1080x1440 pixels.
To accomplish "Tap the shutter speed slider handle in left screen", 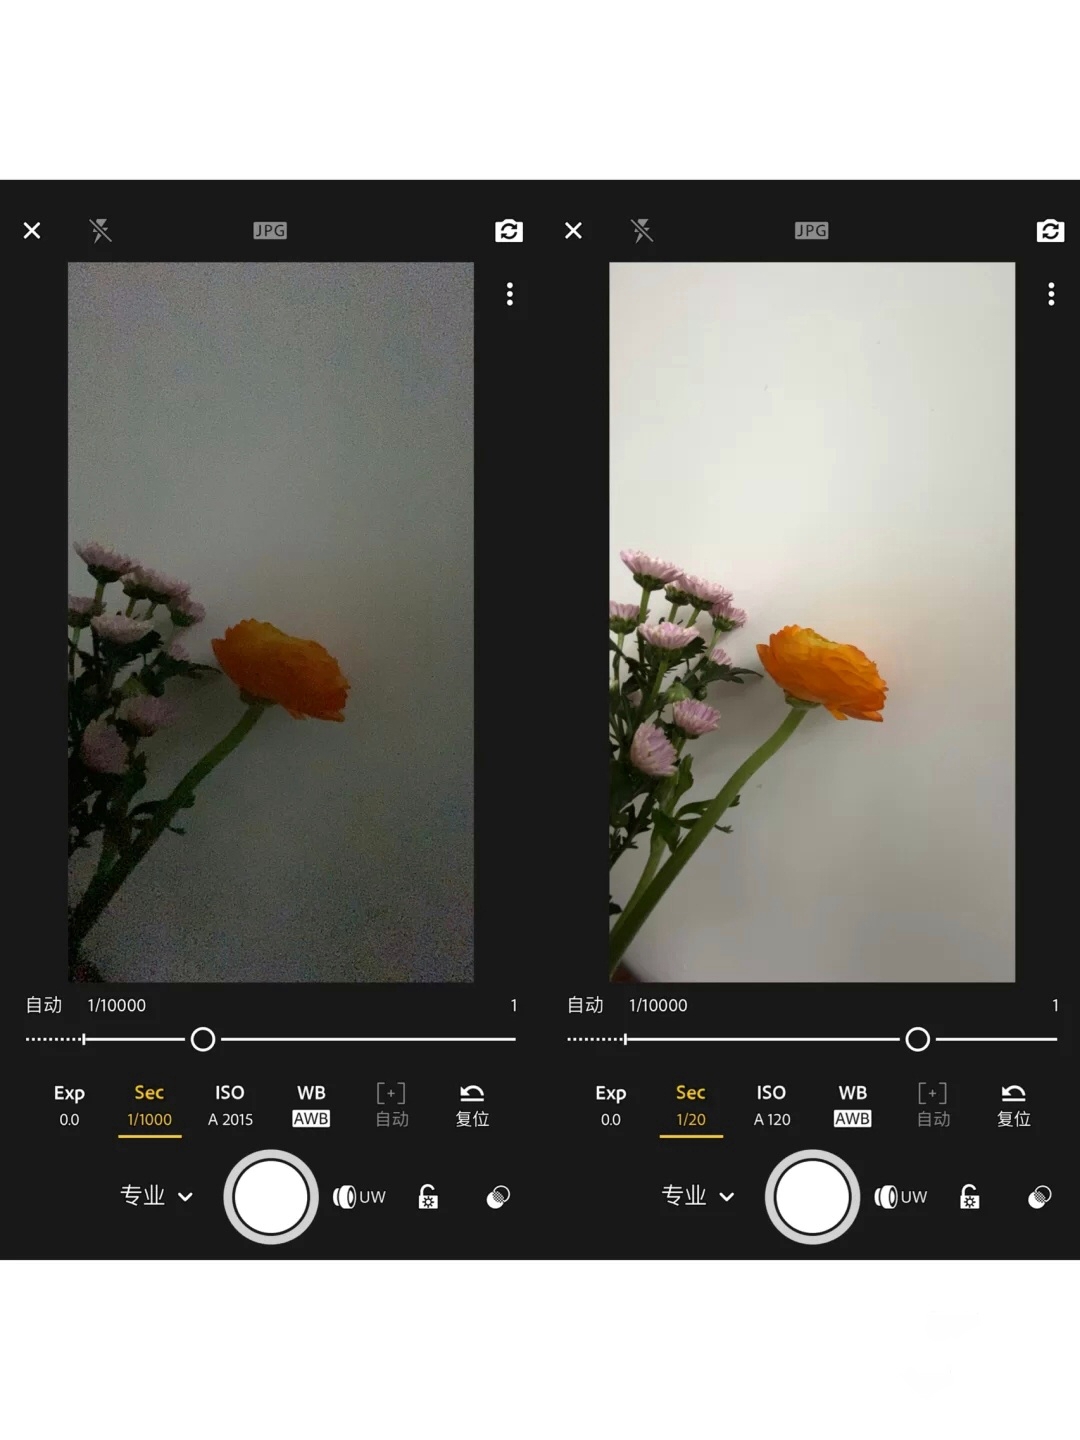I will click(203, 1040).
